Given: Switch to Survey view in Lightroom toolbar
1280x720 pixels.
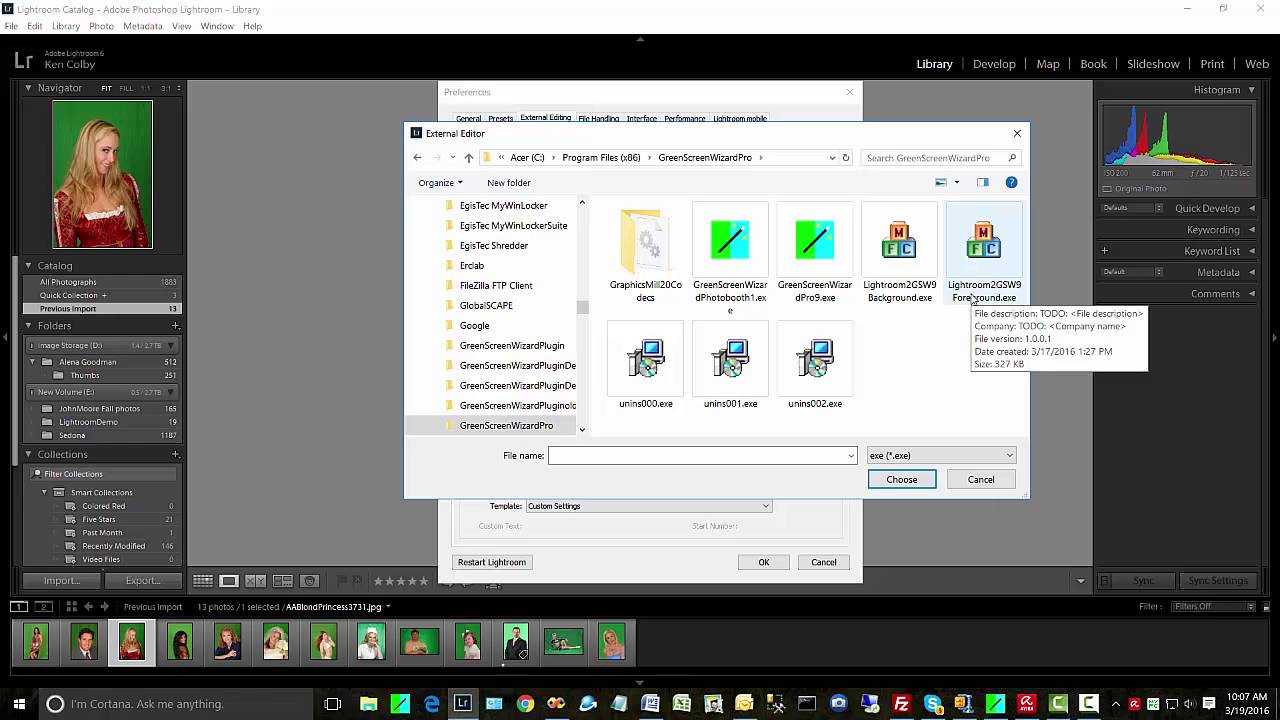Looking at the screenshot, I should (x=283, y=581).
